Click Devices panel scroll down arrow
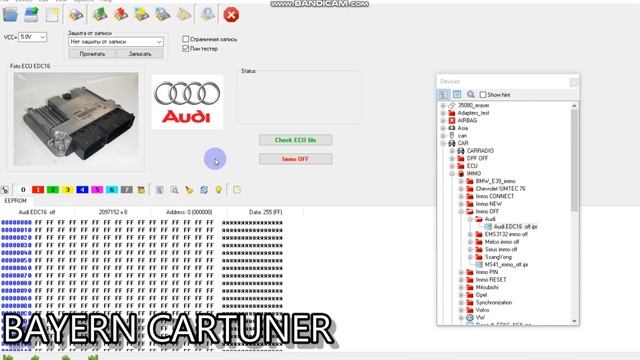 pos(574,321)
